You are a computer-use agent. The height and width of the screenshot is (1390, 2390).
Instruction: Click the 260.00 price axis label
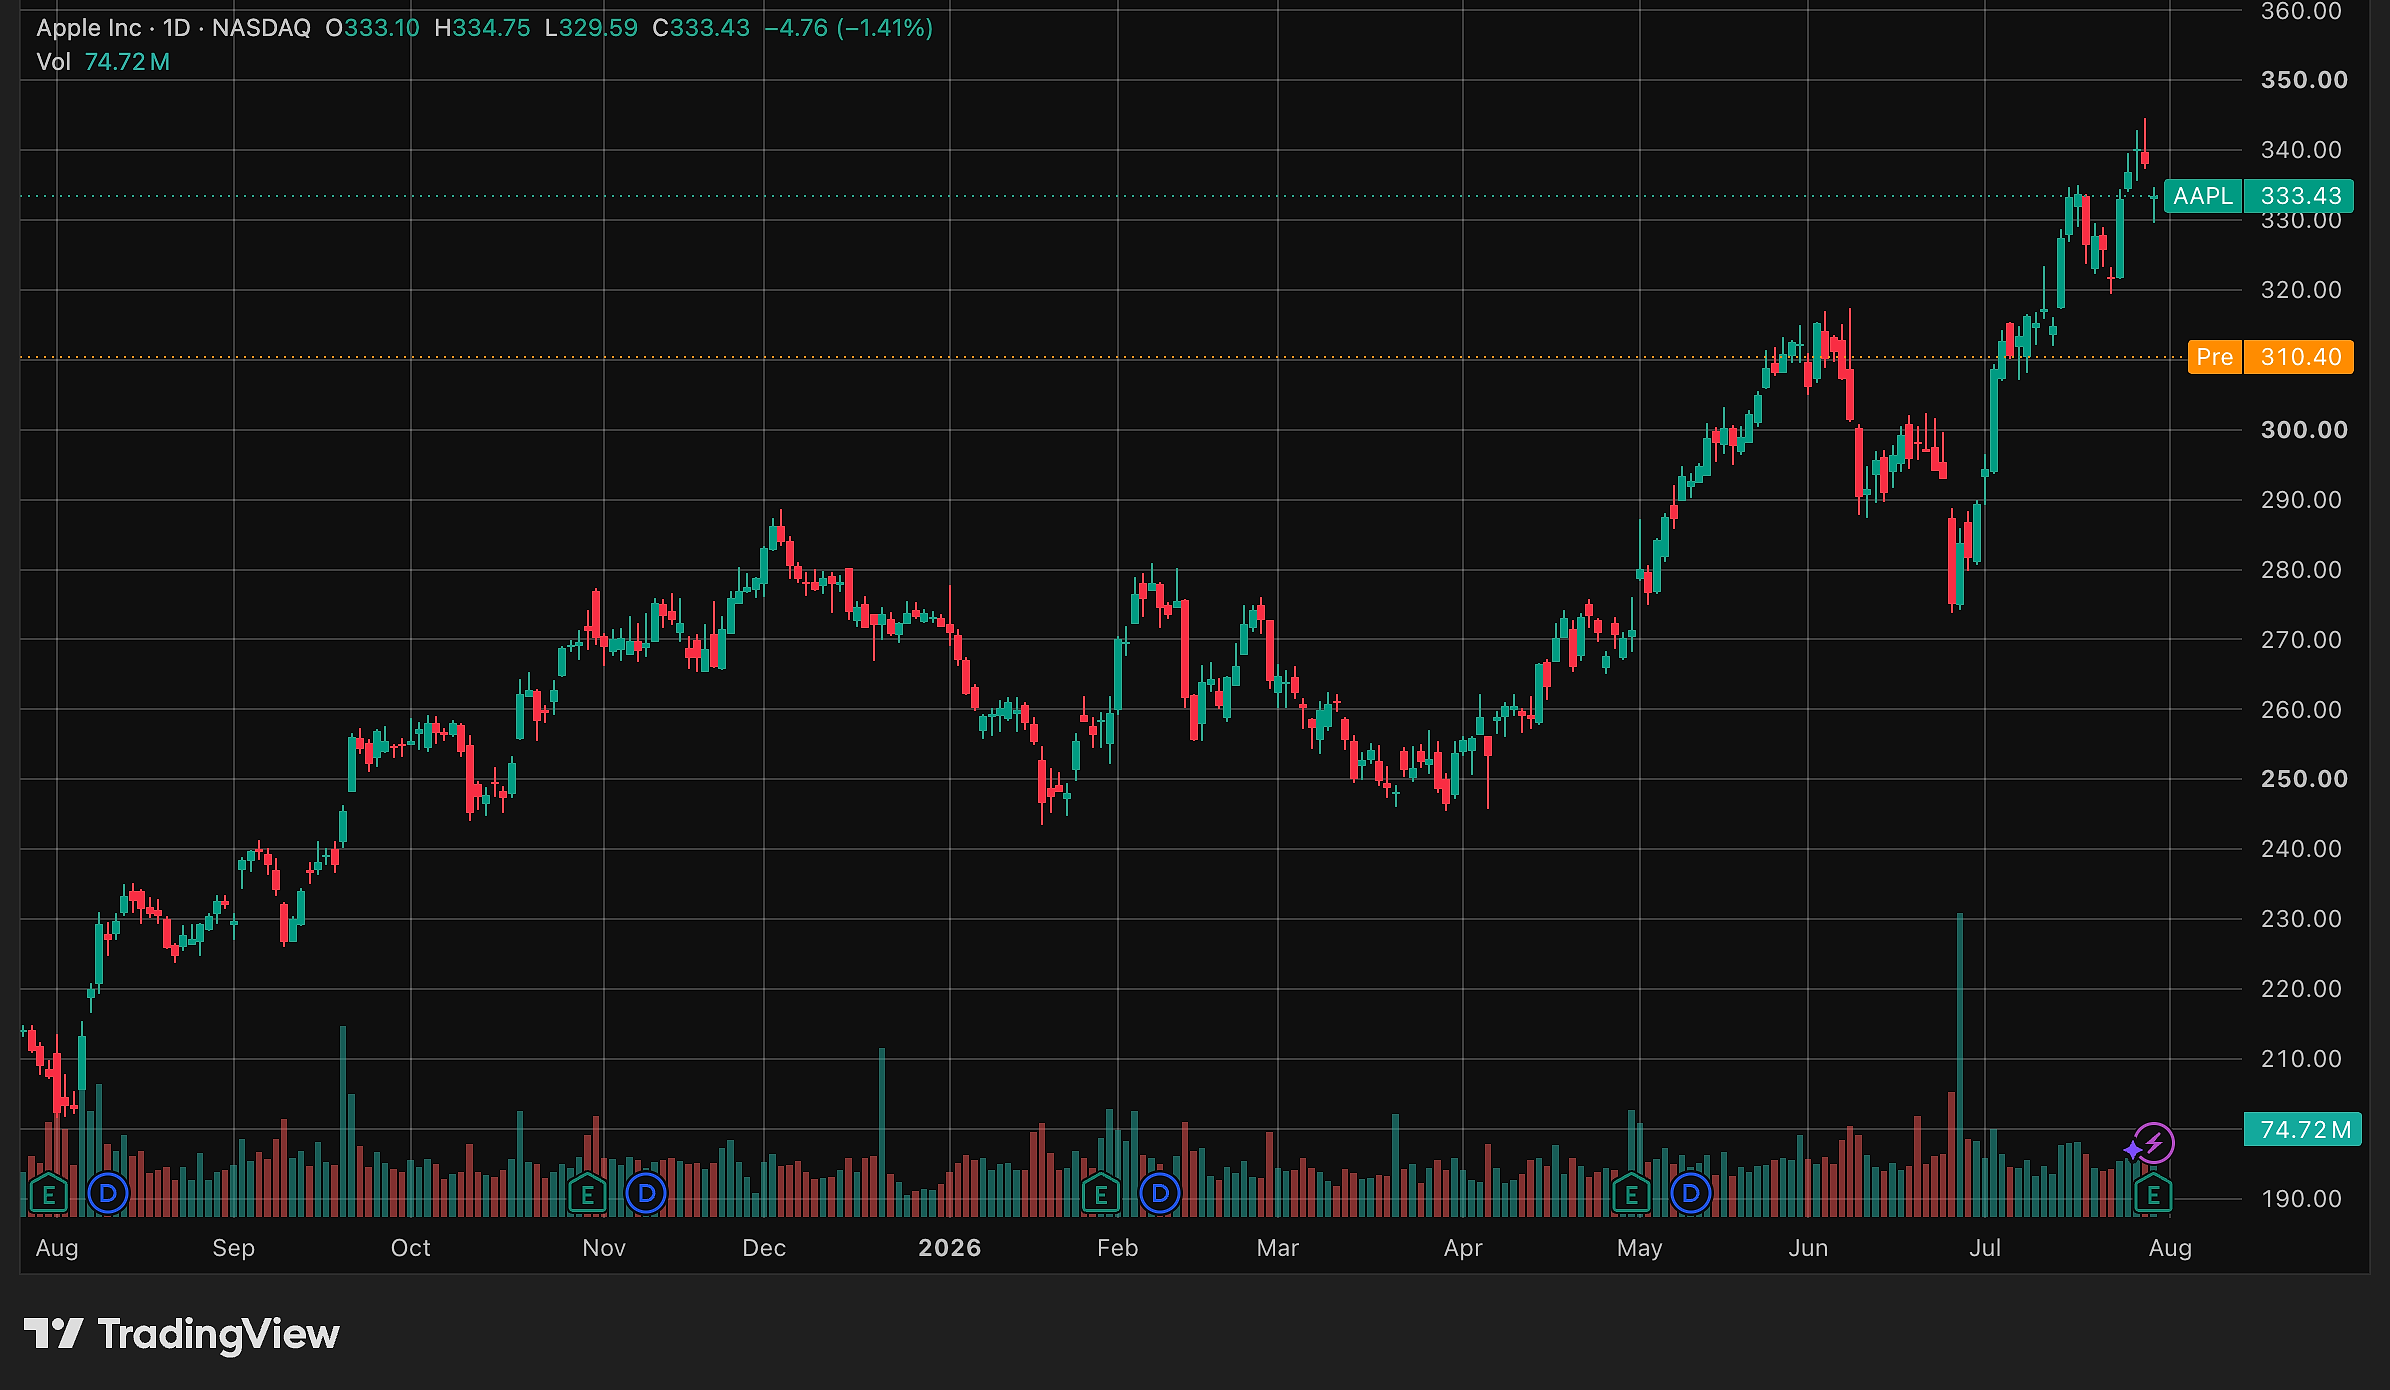[x=2301, y=710]
